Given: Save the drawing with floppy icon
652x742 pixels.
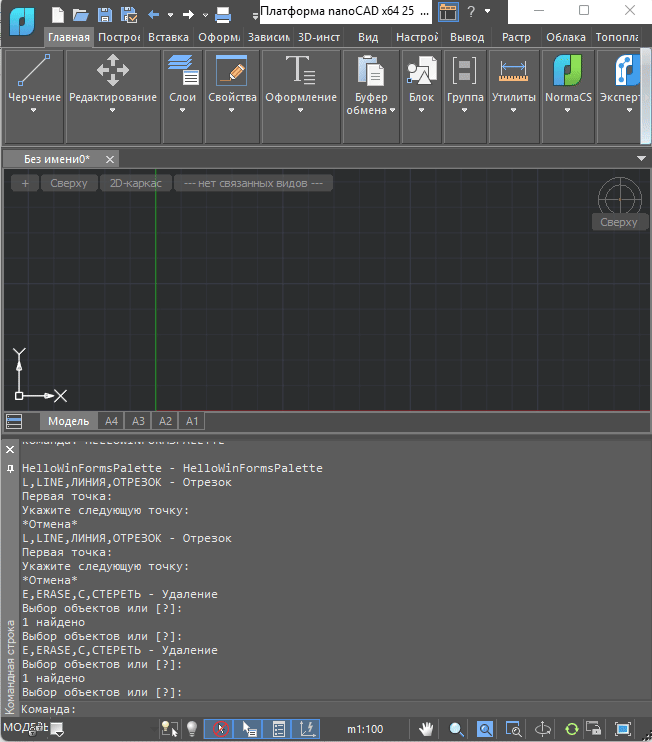Looking at the screenshot, I should (x=105, y=15).
